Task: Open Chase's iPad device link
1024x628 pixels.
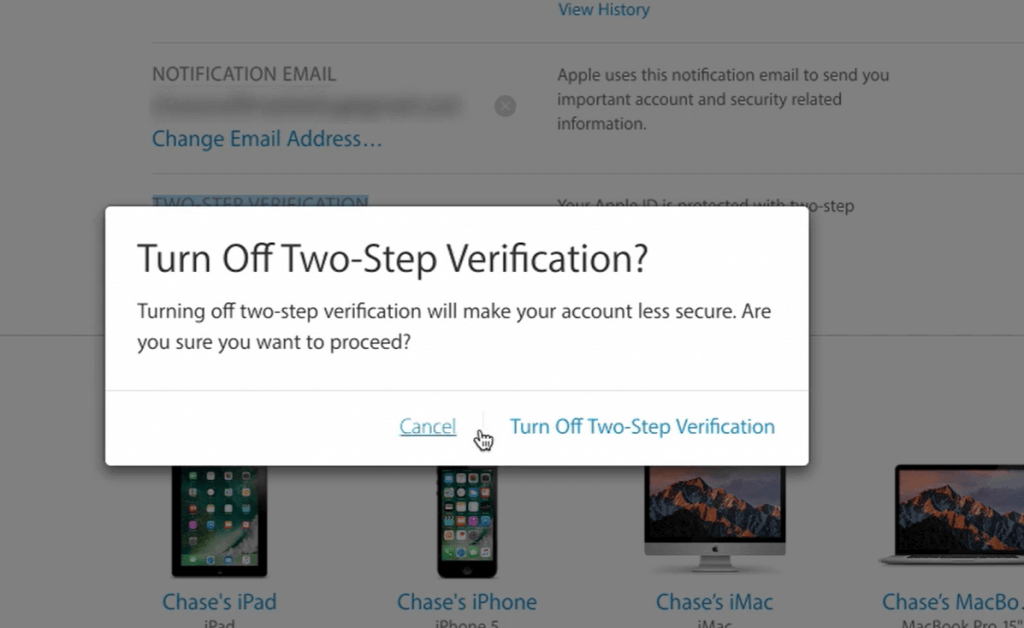Action: click(x=219, y=601)
